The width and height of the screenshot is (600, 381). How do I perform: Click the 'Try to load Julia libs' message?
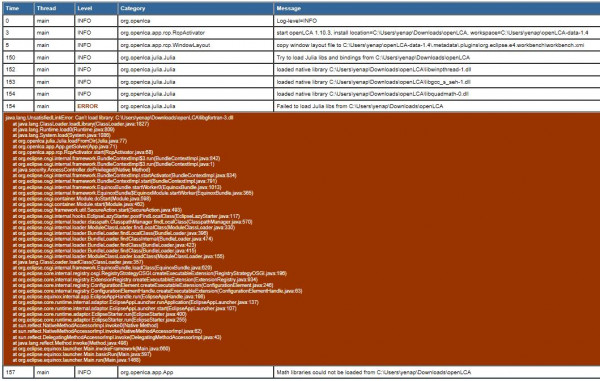(x=437, y=57)
